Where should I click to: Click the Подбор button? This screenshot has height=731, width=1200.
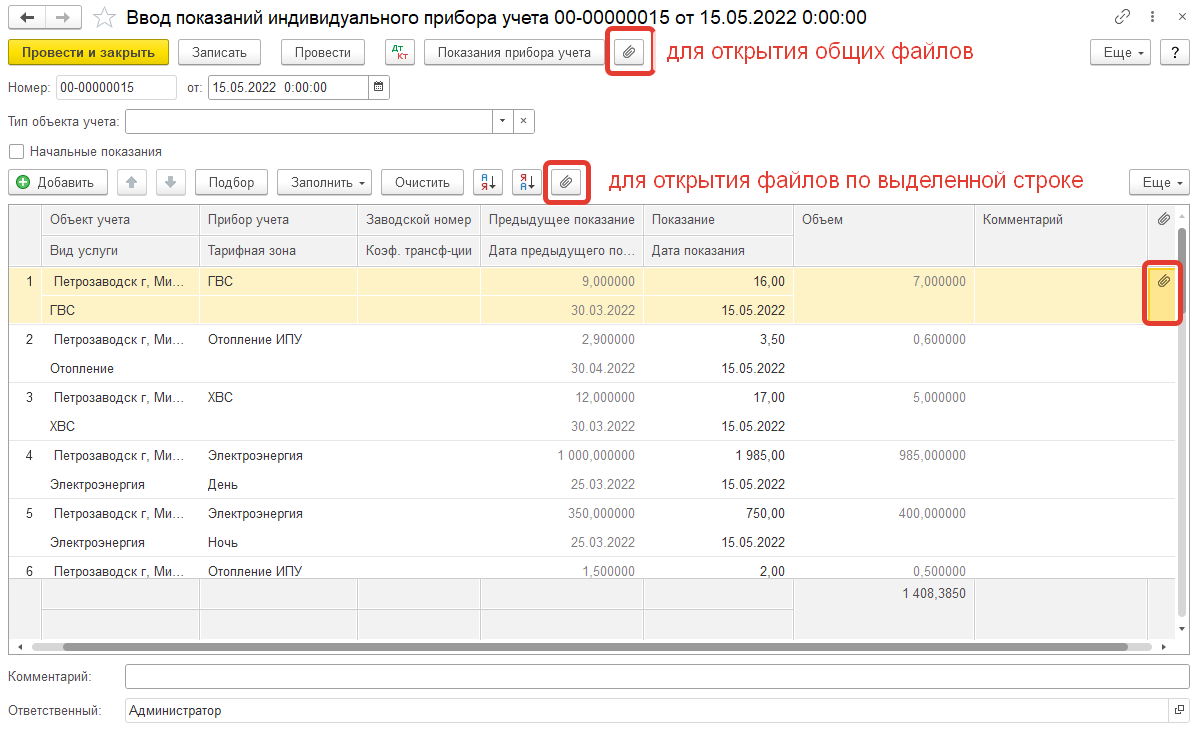click(x=231, y=182)
